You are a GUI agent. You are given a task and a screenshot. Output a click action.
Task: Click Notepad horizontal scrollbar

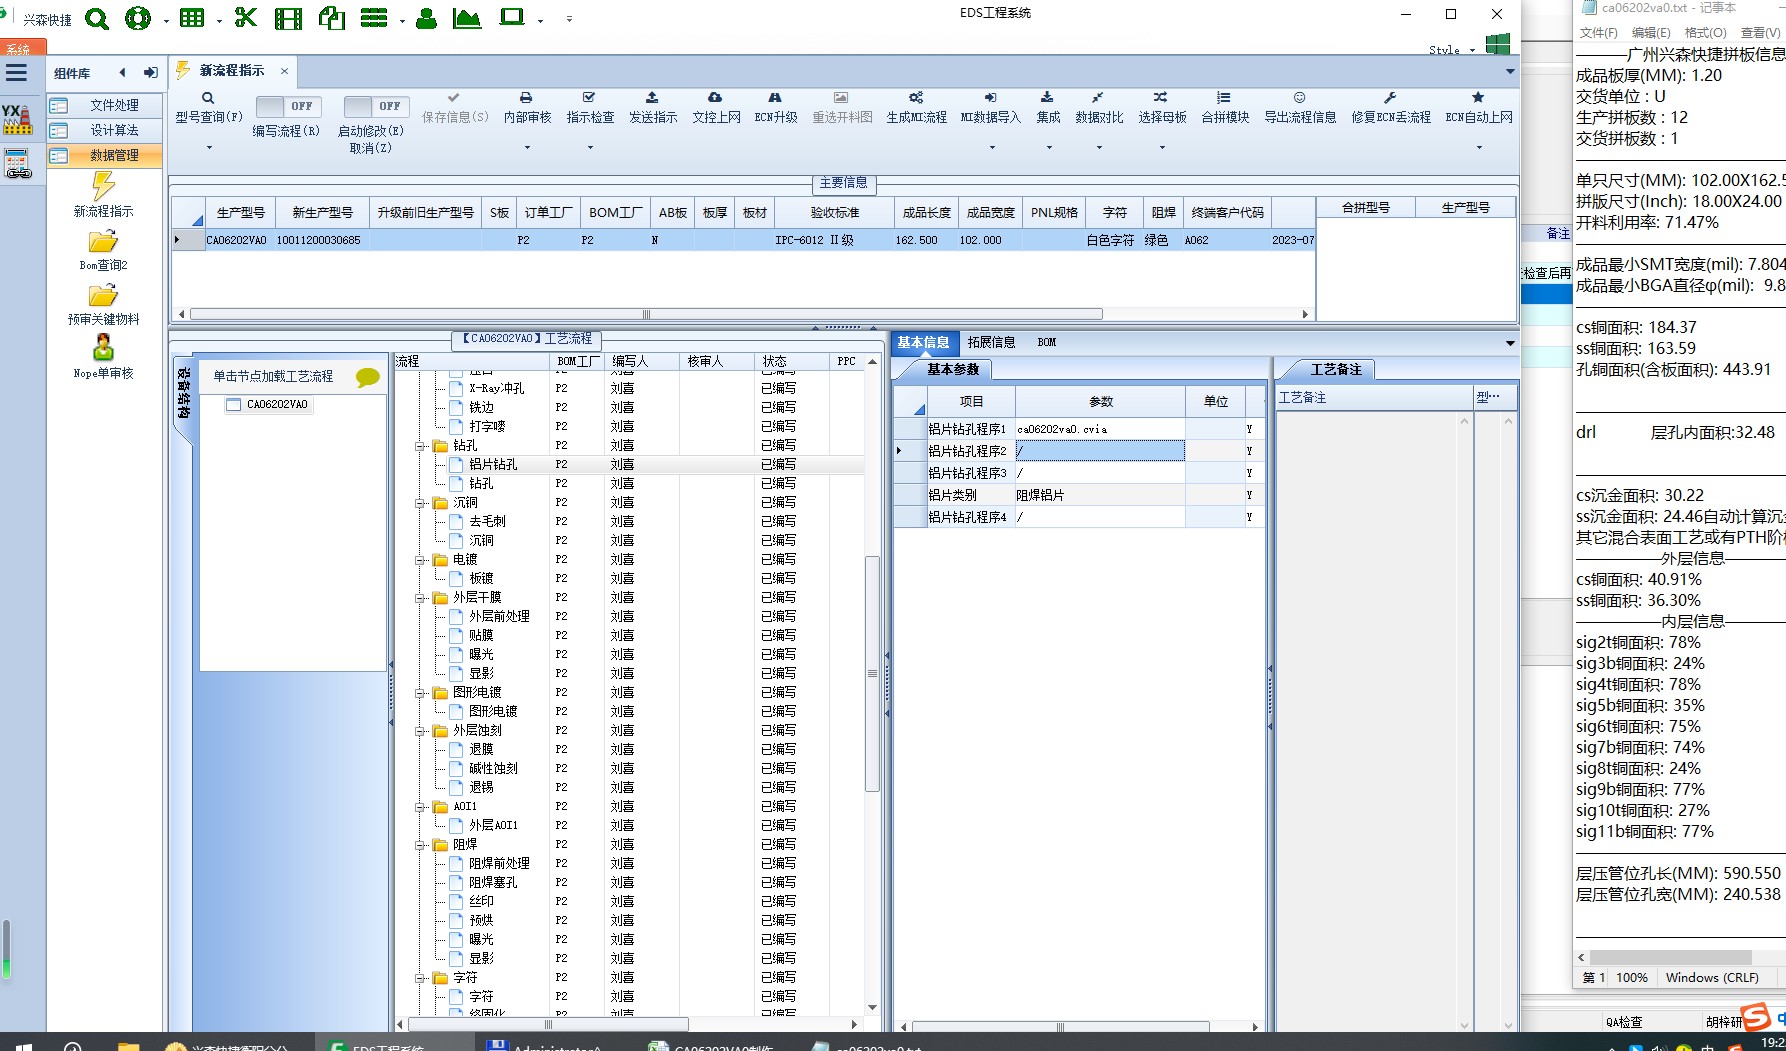click(1670, 957)
